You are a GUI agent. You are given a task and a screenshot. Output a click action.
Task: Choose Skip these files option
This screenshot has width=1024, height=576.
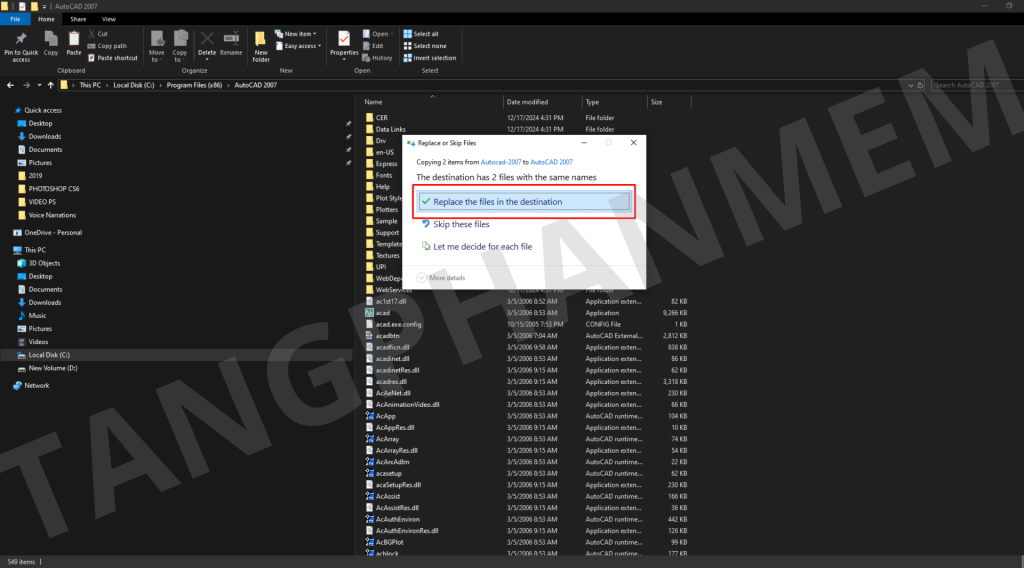pyautogui.click(x=460, y=225)
